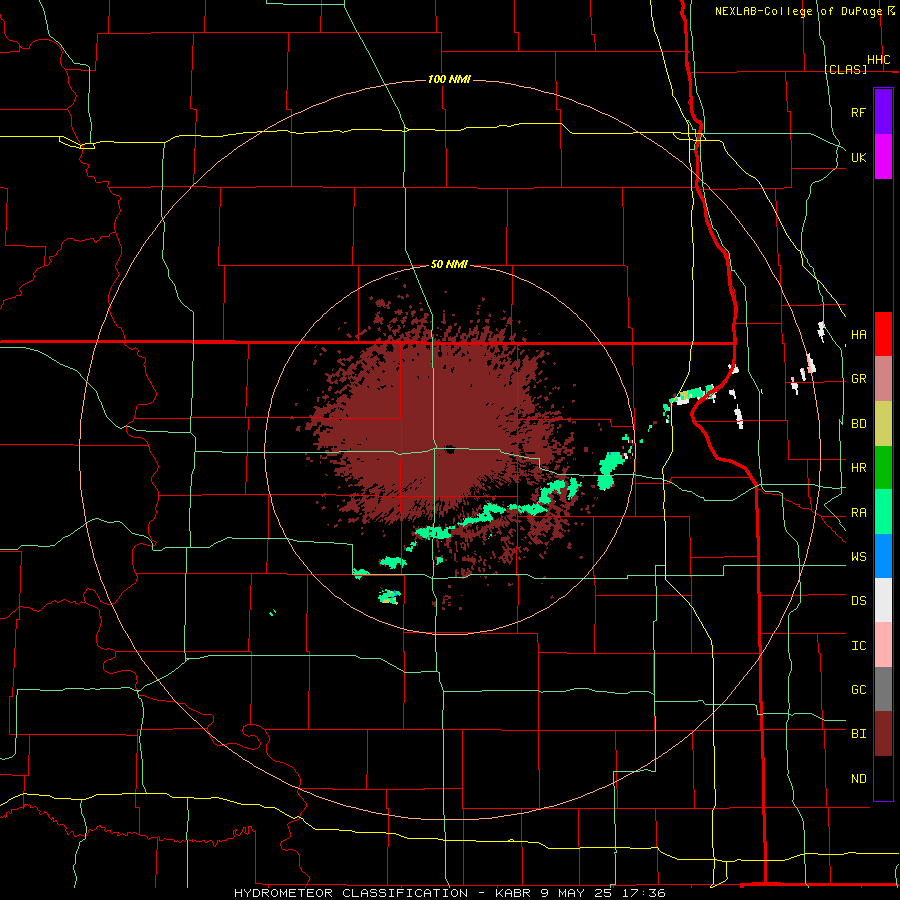
Task: Click the HA legend label
Action: pos(858,334)
